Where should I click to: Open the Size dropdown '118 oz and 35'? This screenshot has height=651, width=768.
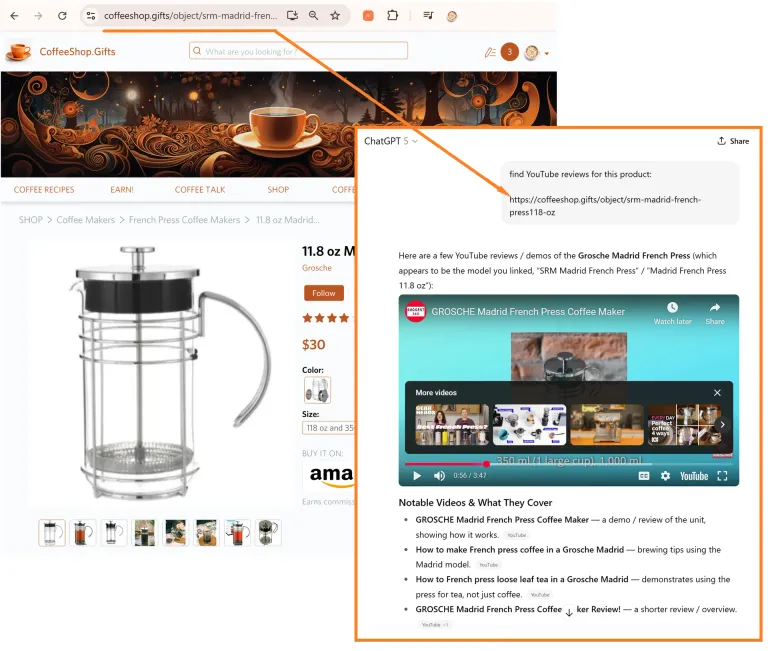coord(329,428)
